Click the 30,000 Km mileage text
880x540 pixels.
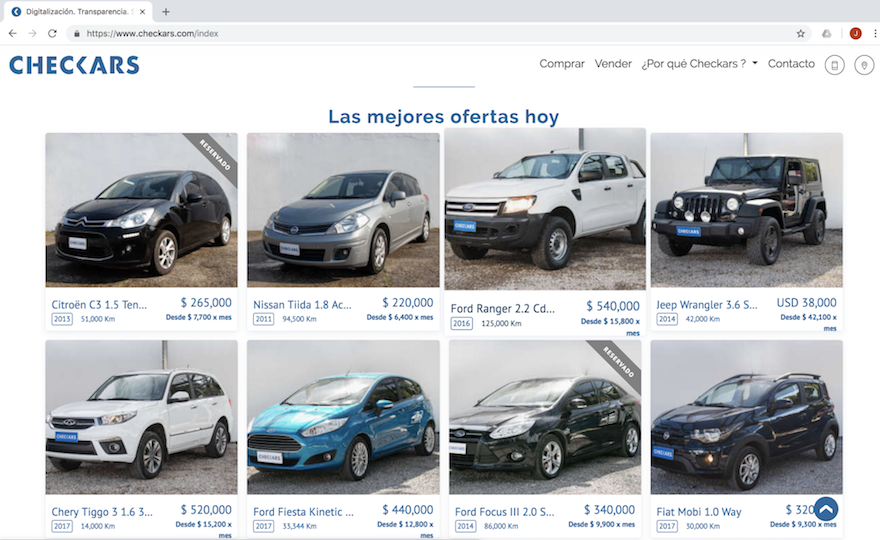click(x=703, y=526)
